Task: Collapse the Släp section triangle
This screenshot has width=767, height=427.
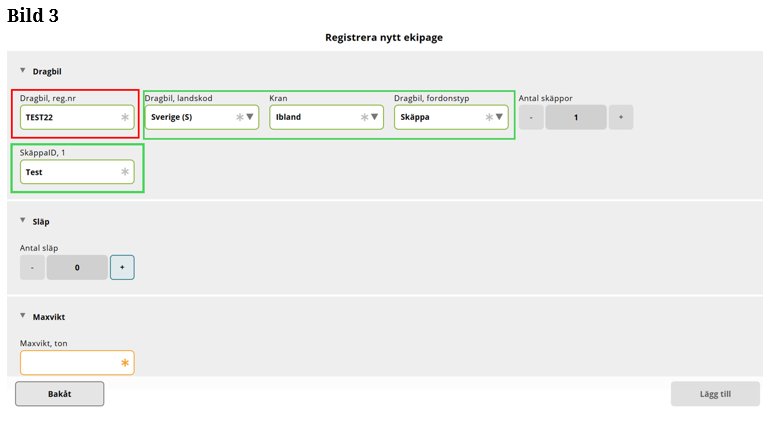Action: pos(23,220)
